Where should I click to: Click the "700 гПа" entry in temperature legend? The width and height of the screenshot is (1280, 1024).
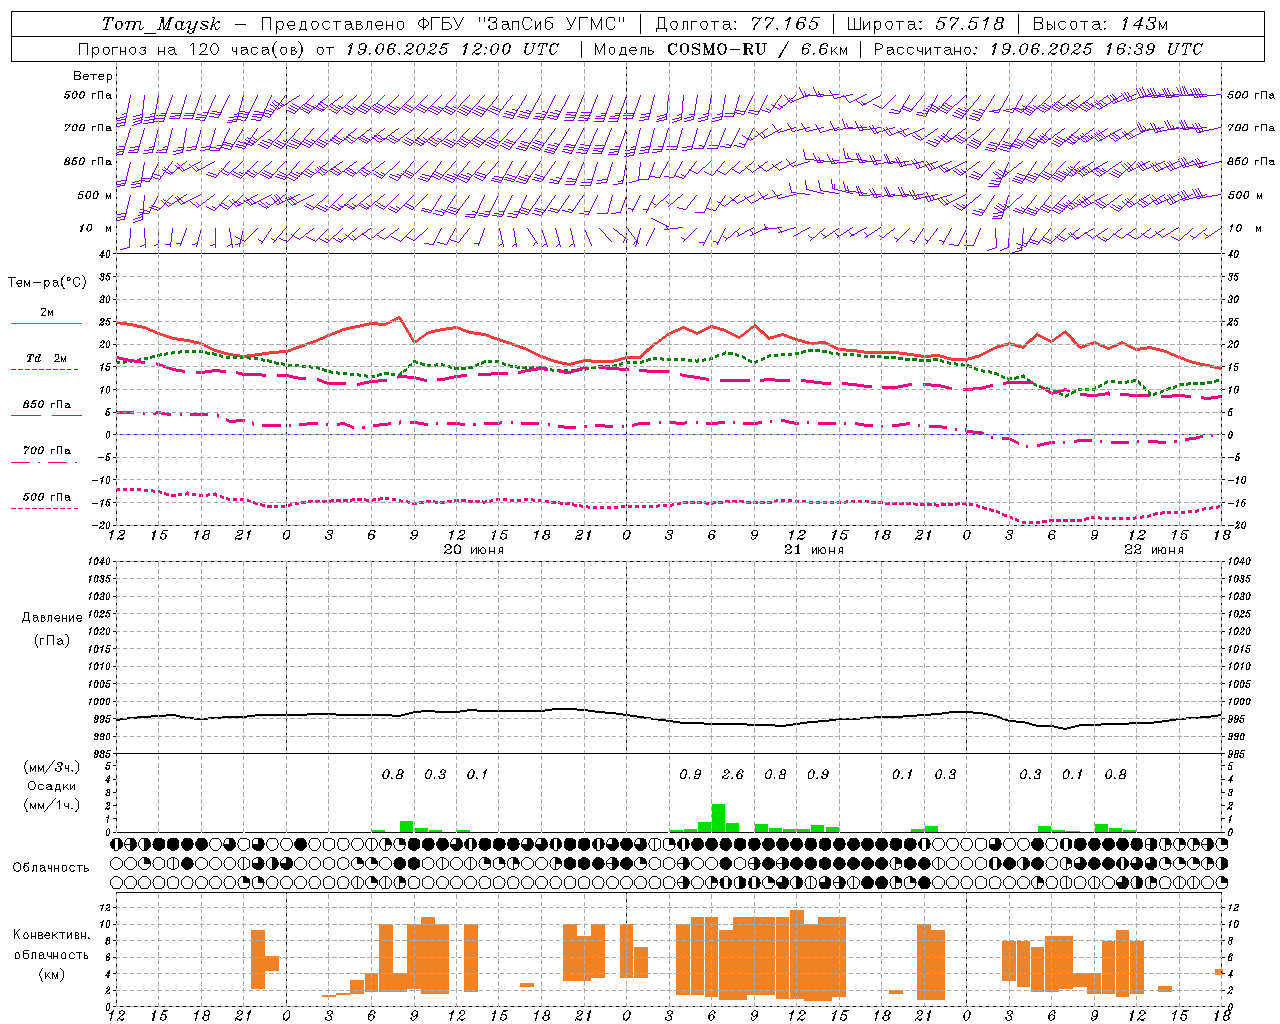(x=47, y=451)
